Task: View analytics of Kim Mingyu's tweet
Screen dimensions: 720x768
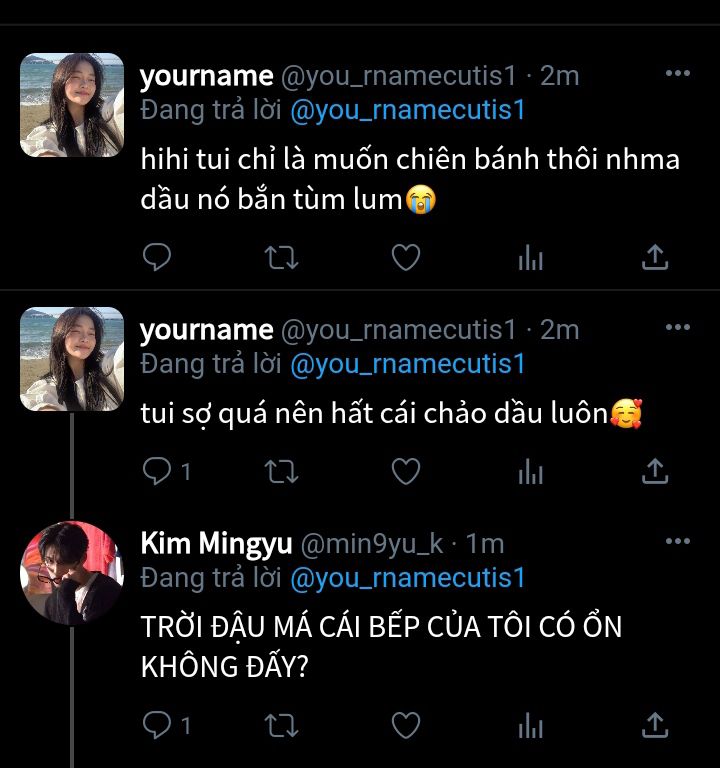Action: (530, 724)
